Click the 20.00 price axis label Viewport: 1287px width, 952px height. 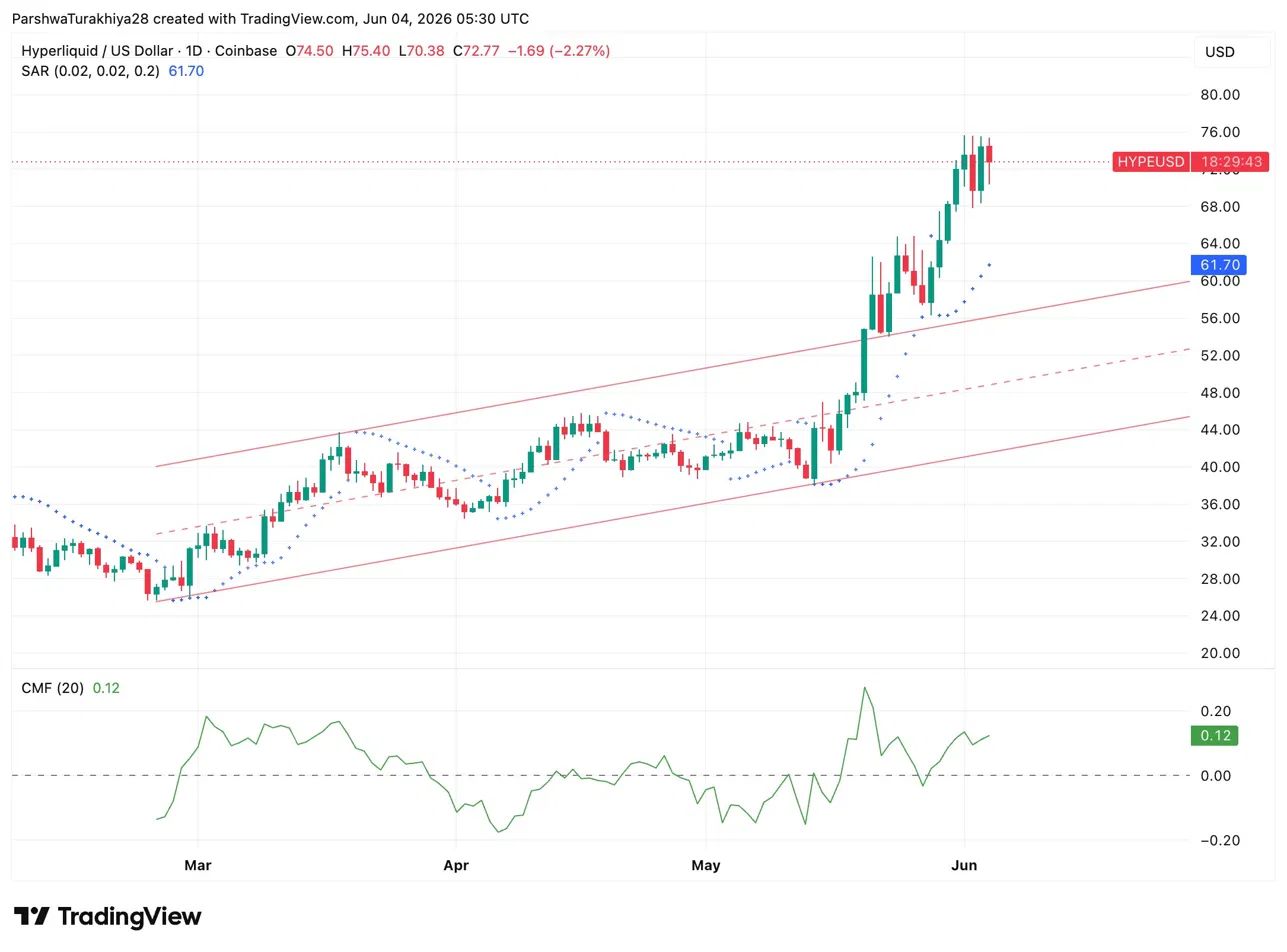point(1220,653)
